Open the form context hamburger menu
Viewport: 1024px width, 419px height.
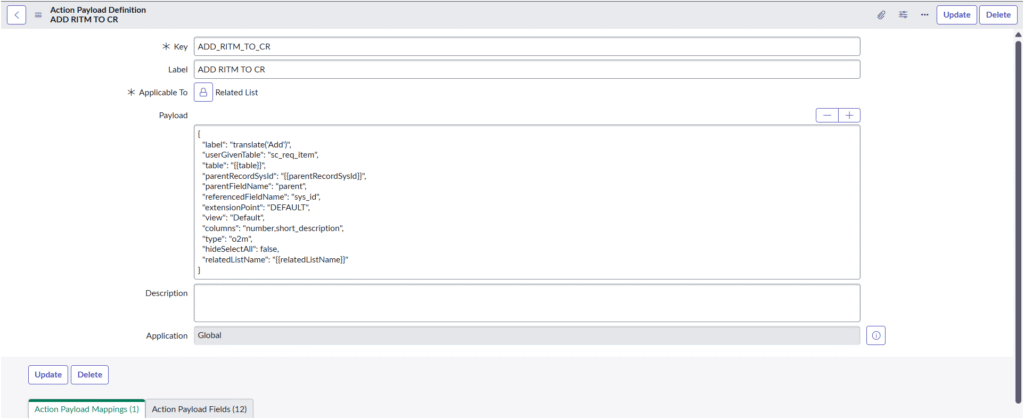(x=38, y=14)
